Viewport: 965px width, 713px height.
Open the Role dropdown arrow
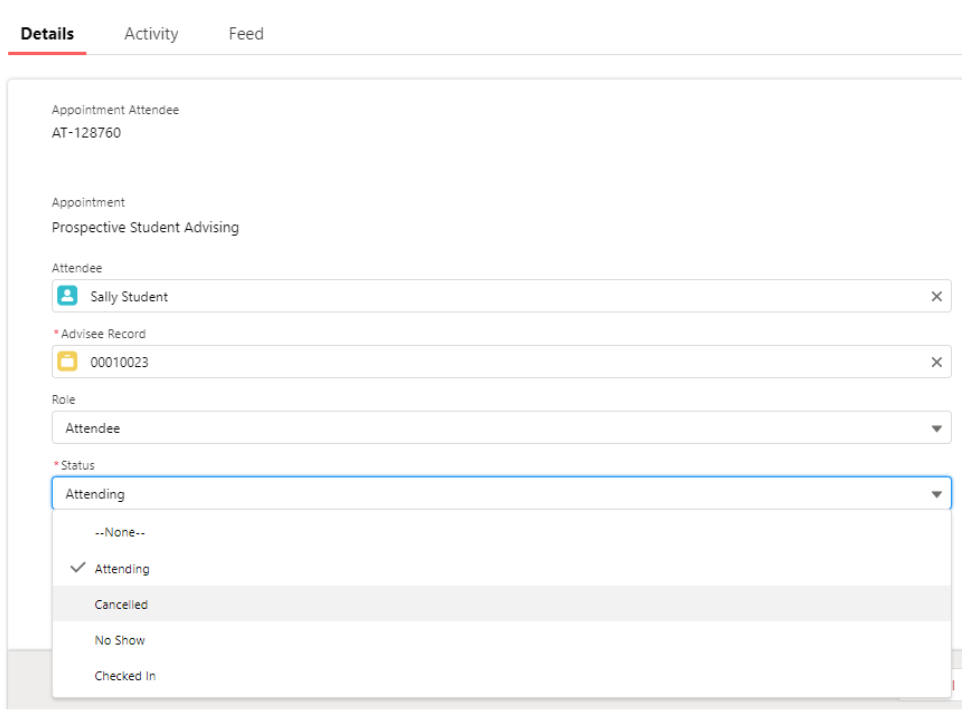(937, 427)
